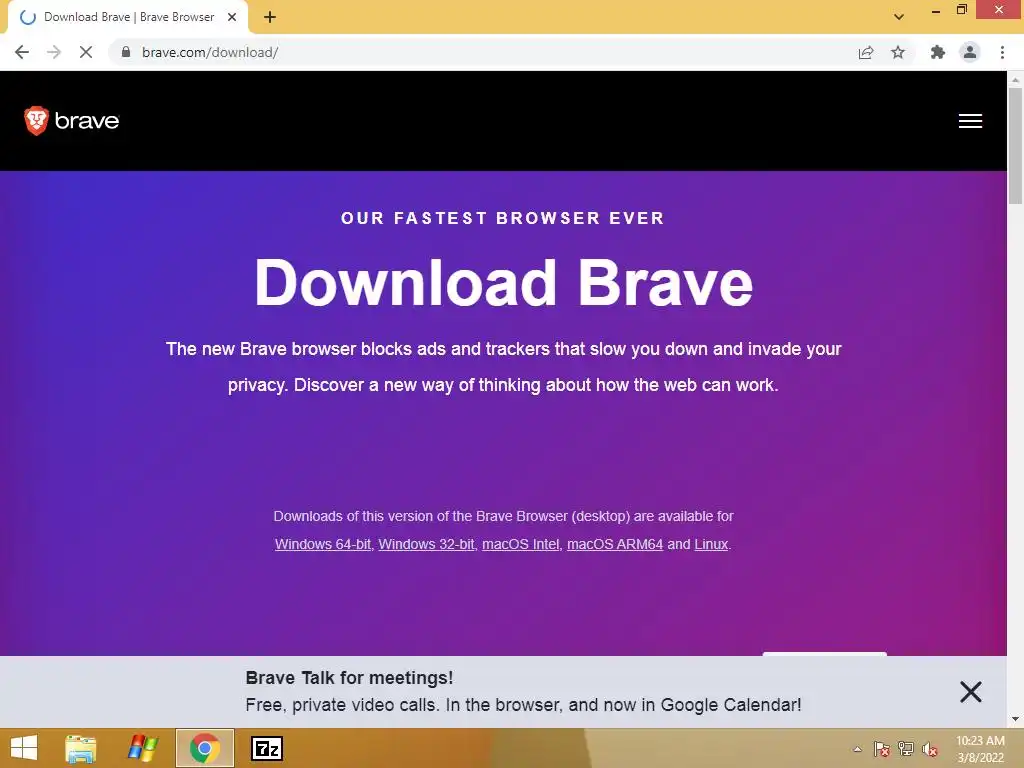The height and width of the screenshot is (768, 1024).
Task: Open the tab search chevron
Action: click(899, 17)
